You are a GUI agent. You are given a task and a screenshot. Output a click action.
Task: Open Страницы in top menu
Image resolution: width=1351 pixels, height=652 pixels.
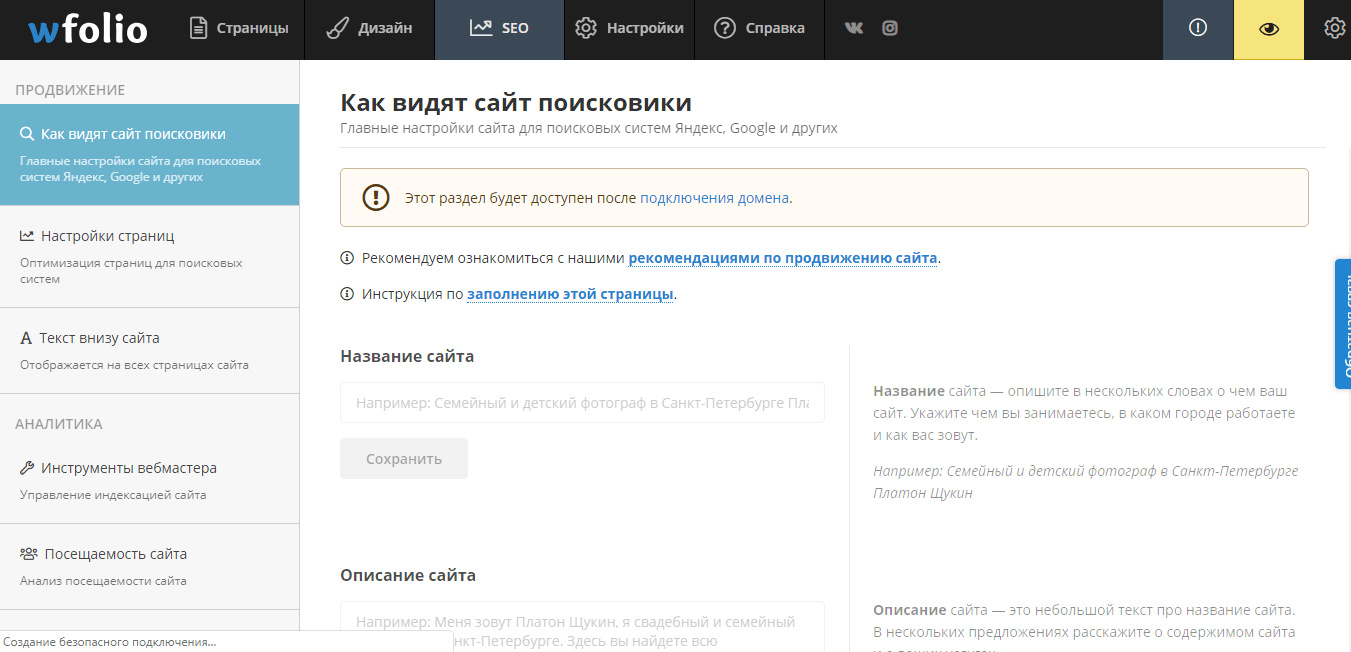point(239,29)
